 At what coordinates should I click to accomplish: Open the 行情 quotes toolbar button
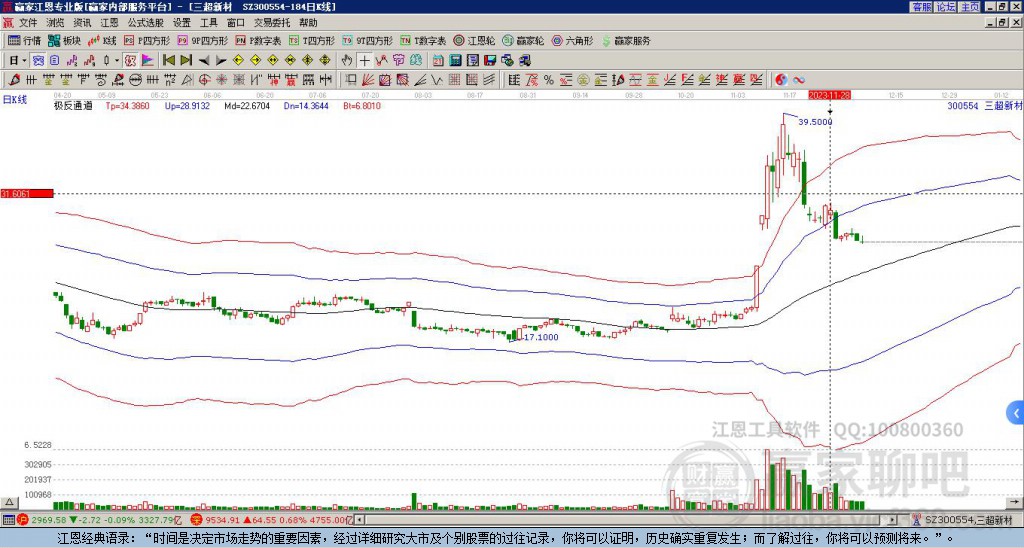24,40
